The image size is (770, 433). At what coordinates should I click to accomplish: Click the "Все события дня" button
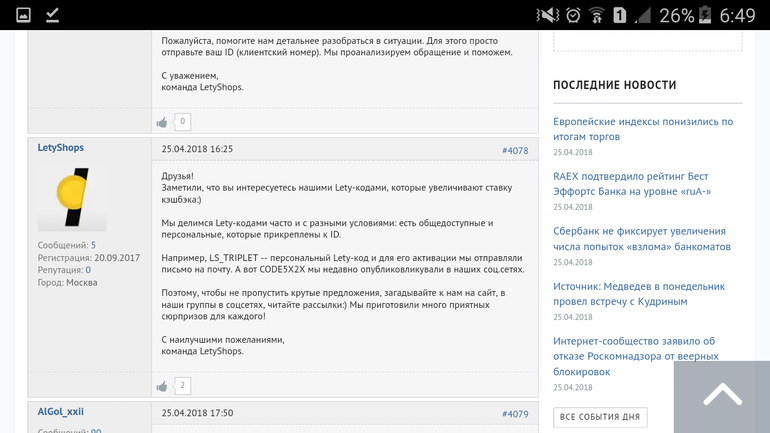pyautogui.click(x=600, y=417)
